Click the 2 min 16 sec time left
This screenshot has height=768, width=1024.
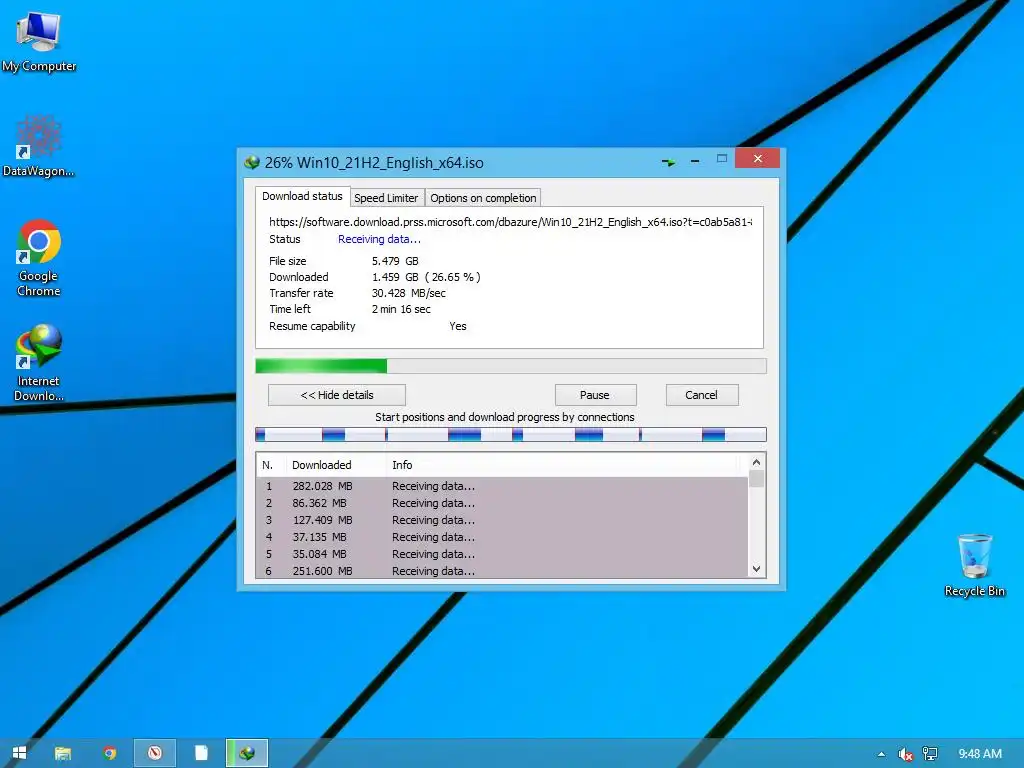401,310
